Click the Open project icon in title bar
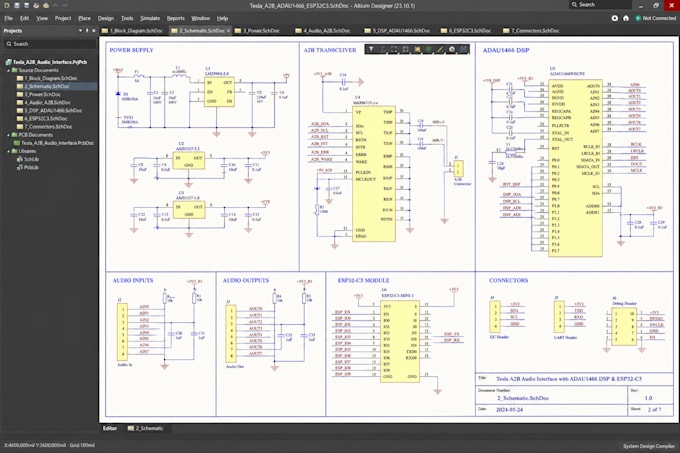This screenshot has height=453, width=680. point(46,5)
